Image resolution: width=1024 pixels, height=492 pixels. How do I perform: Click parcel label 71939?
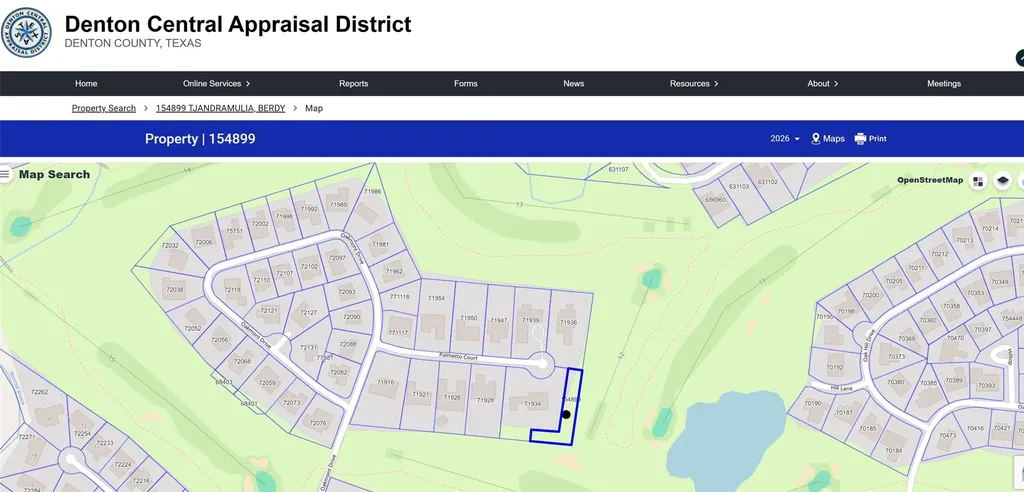530,320
